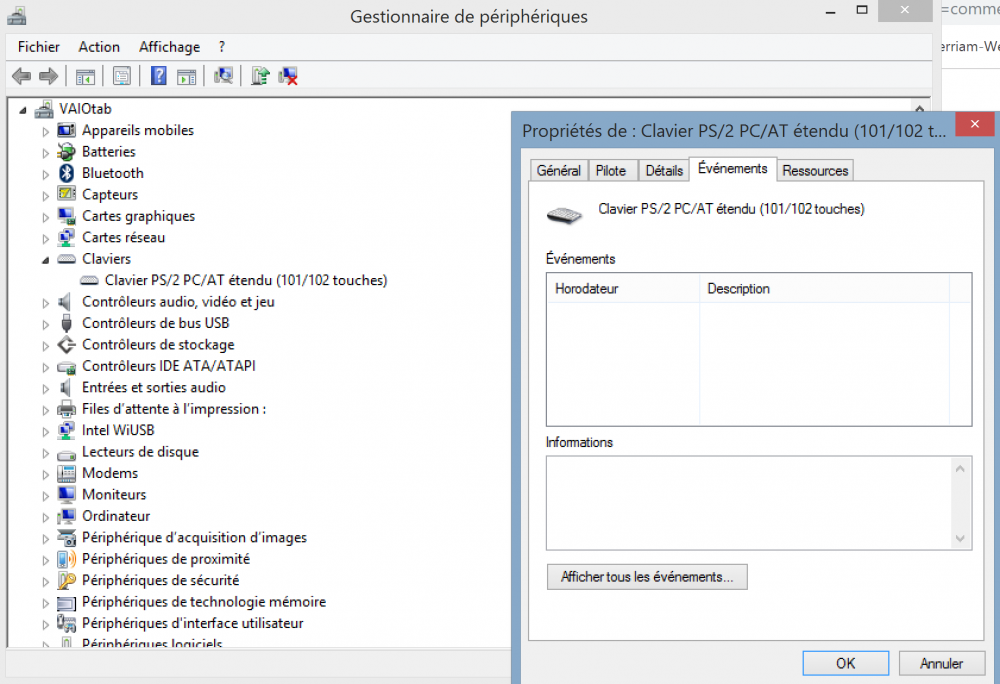Click the printer icon for Files d'attente
1000x684 pixels.
(x=66, y=409)
